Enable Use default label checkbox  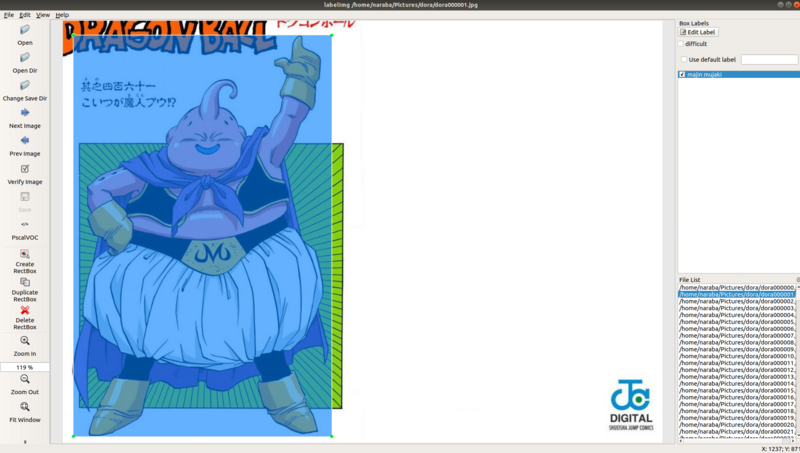pos(684,60)
